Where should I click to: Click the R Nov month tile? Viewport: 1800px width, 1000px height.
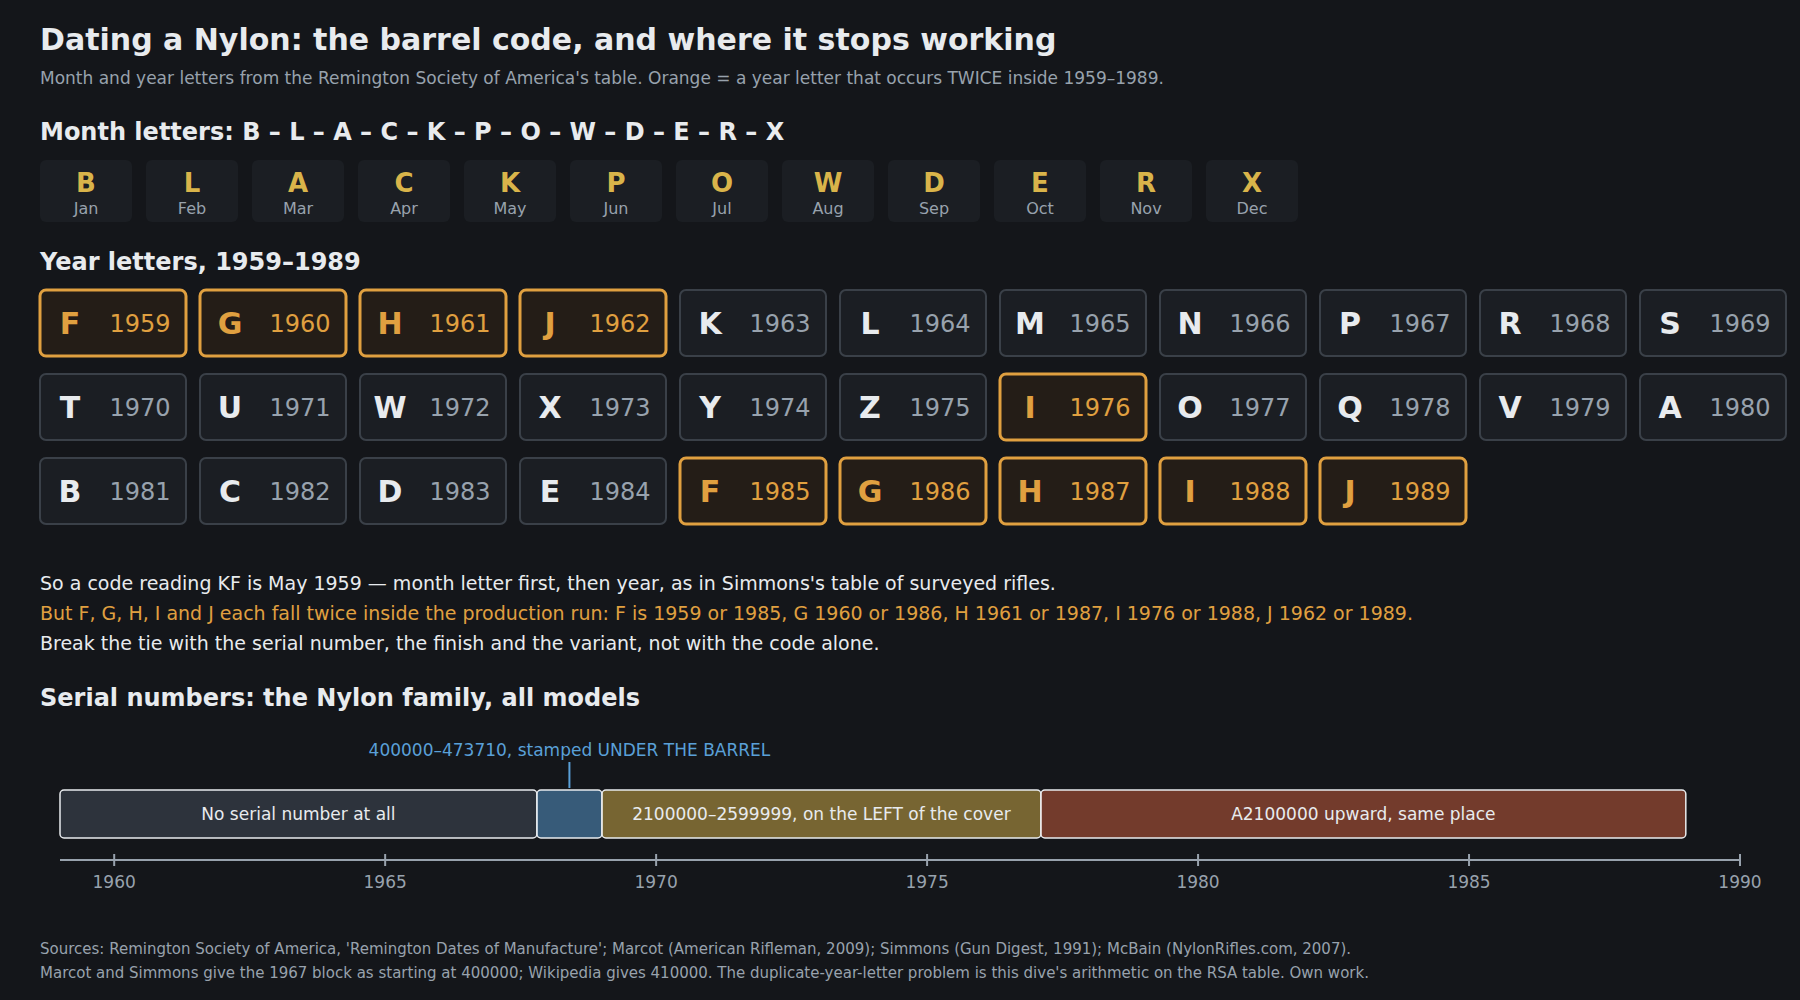(1146, 191)
